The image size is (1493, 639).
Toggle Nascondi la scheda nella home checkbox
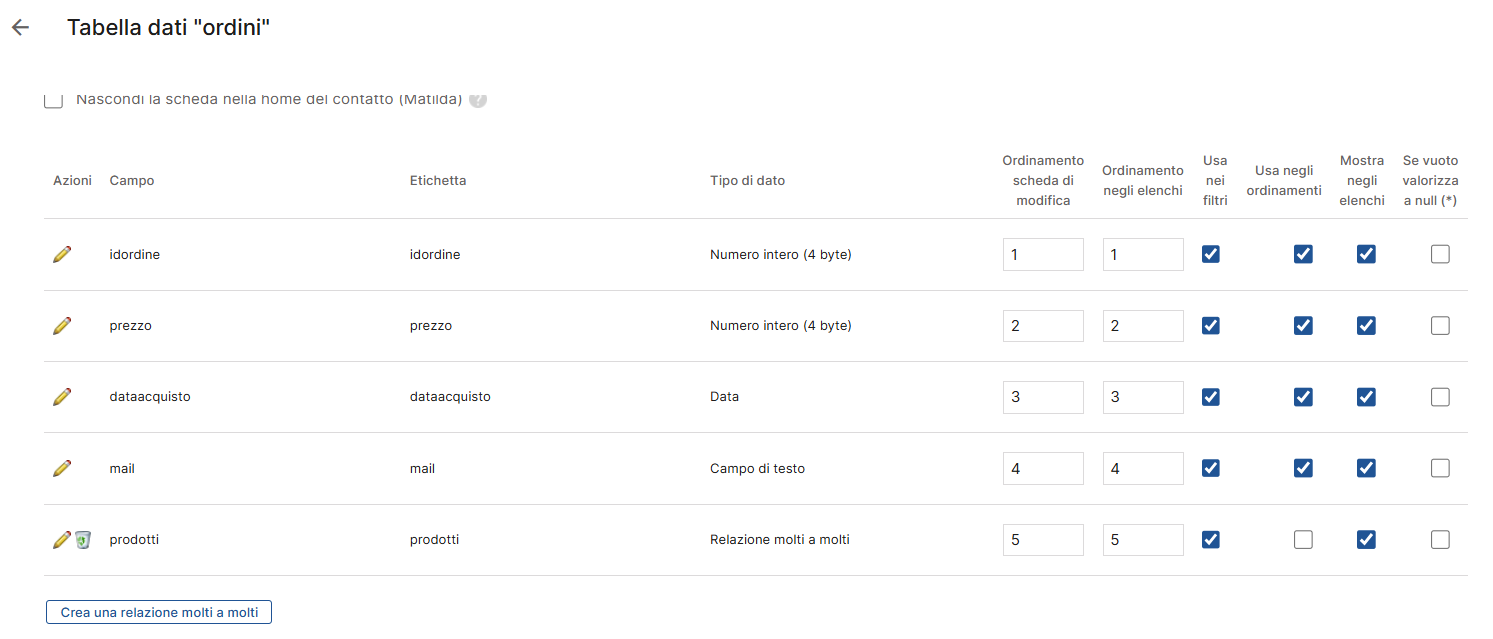point(54,100)
